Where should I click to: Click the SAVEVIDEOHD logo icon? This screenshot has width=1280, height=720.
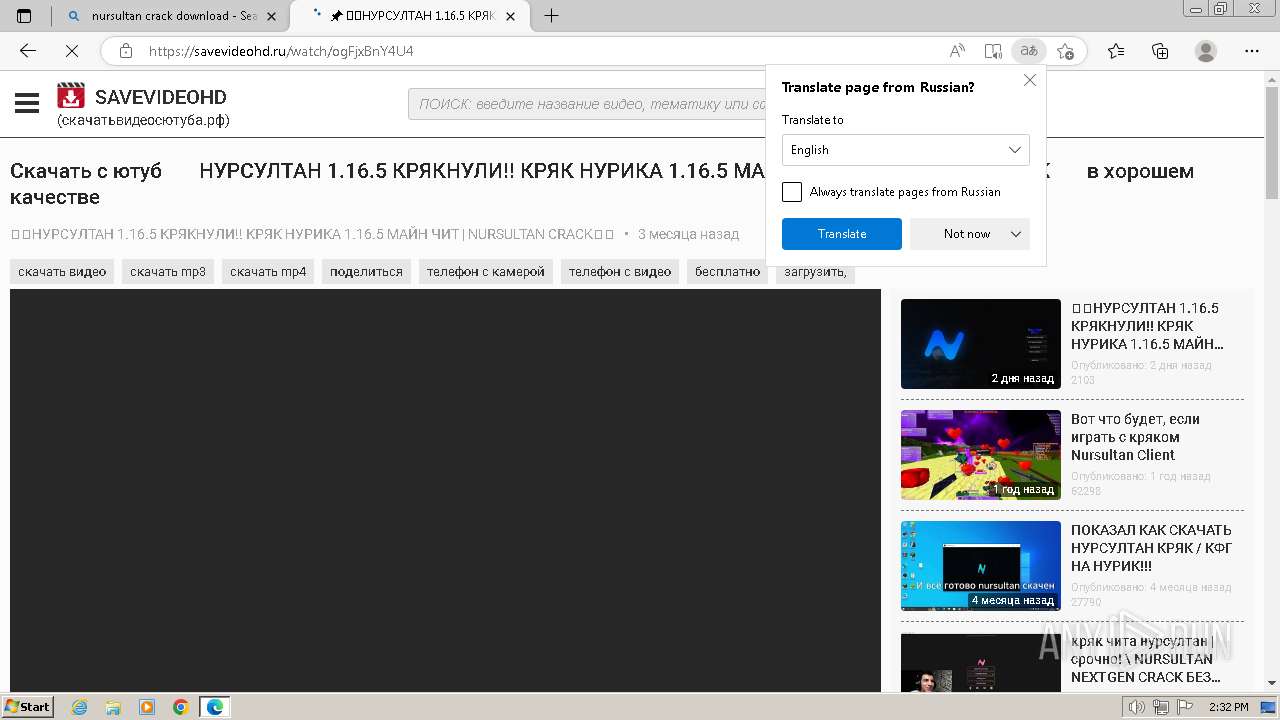coord(71,96)
